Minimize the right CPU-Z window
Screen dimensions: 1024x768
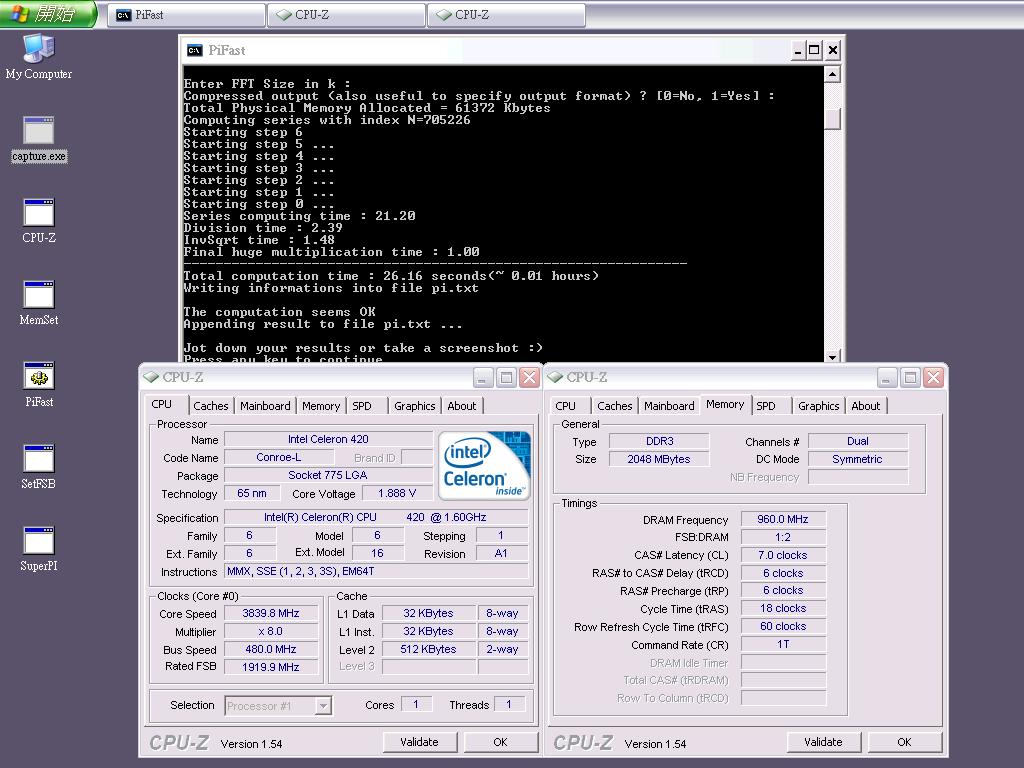(887, 377)
